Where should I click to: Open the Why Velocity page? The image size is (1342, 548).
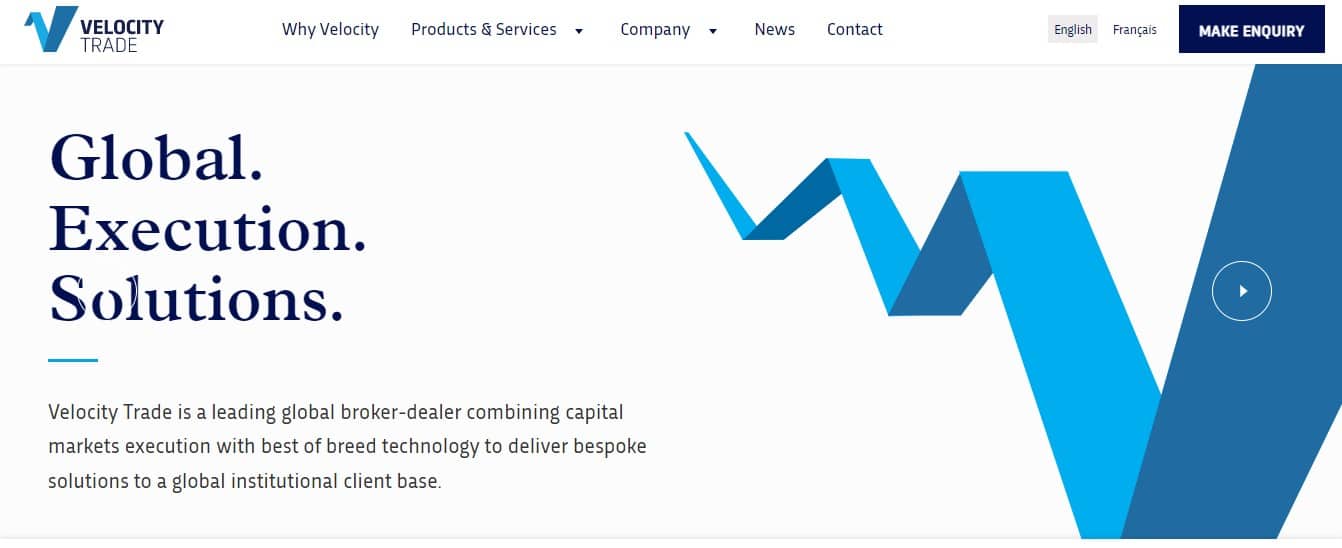click(x=330, y=29)
